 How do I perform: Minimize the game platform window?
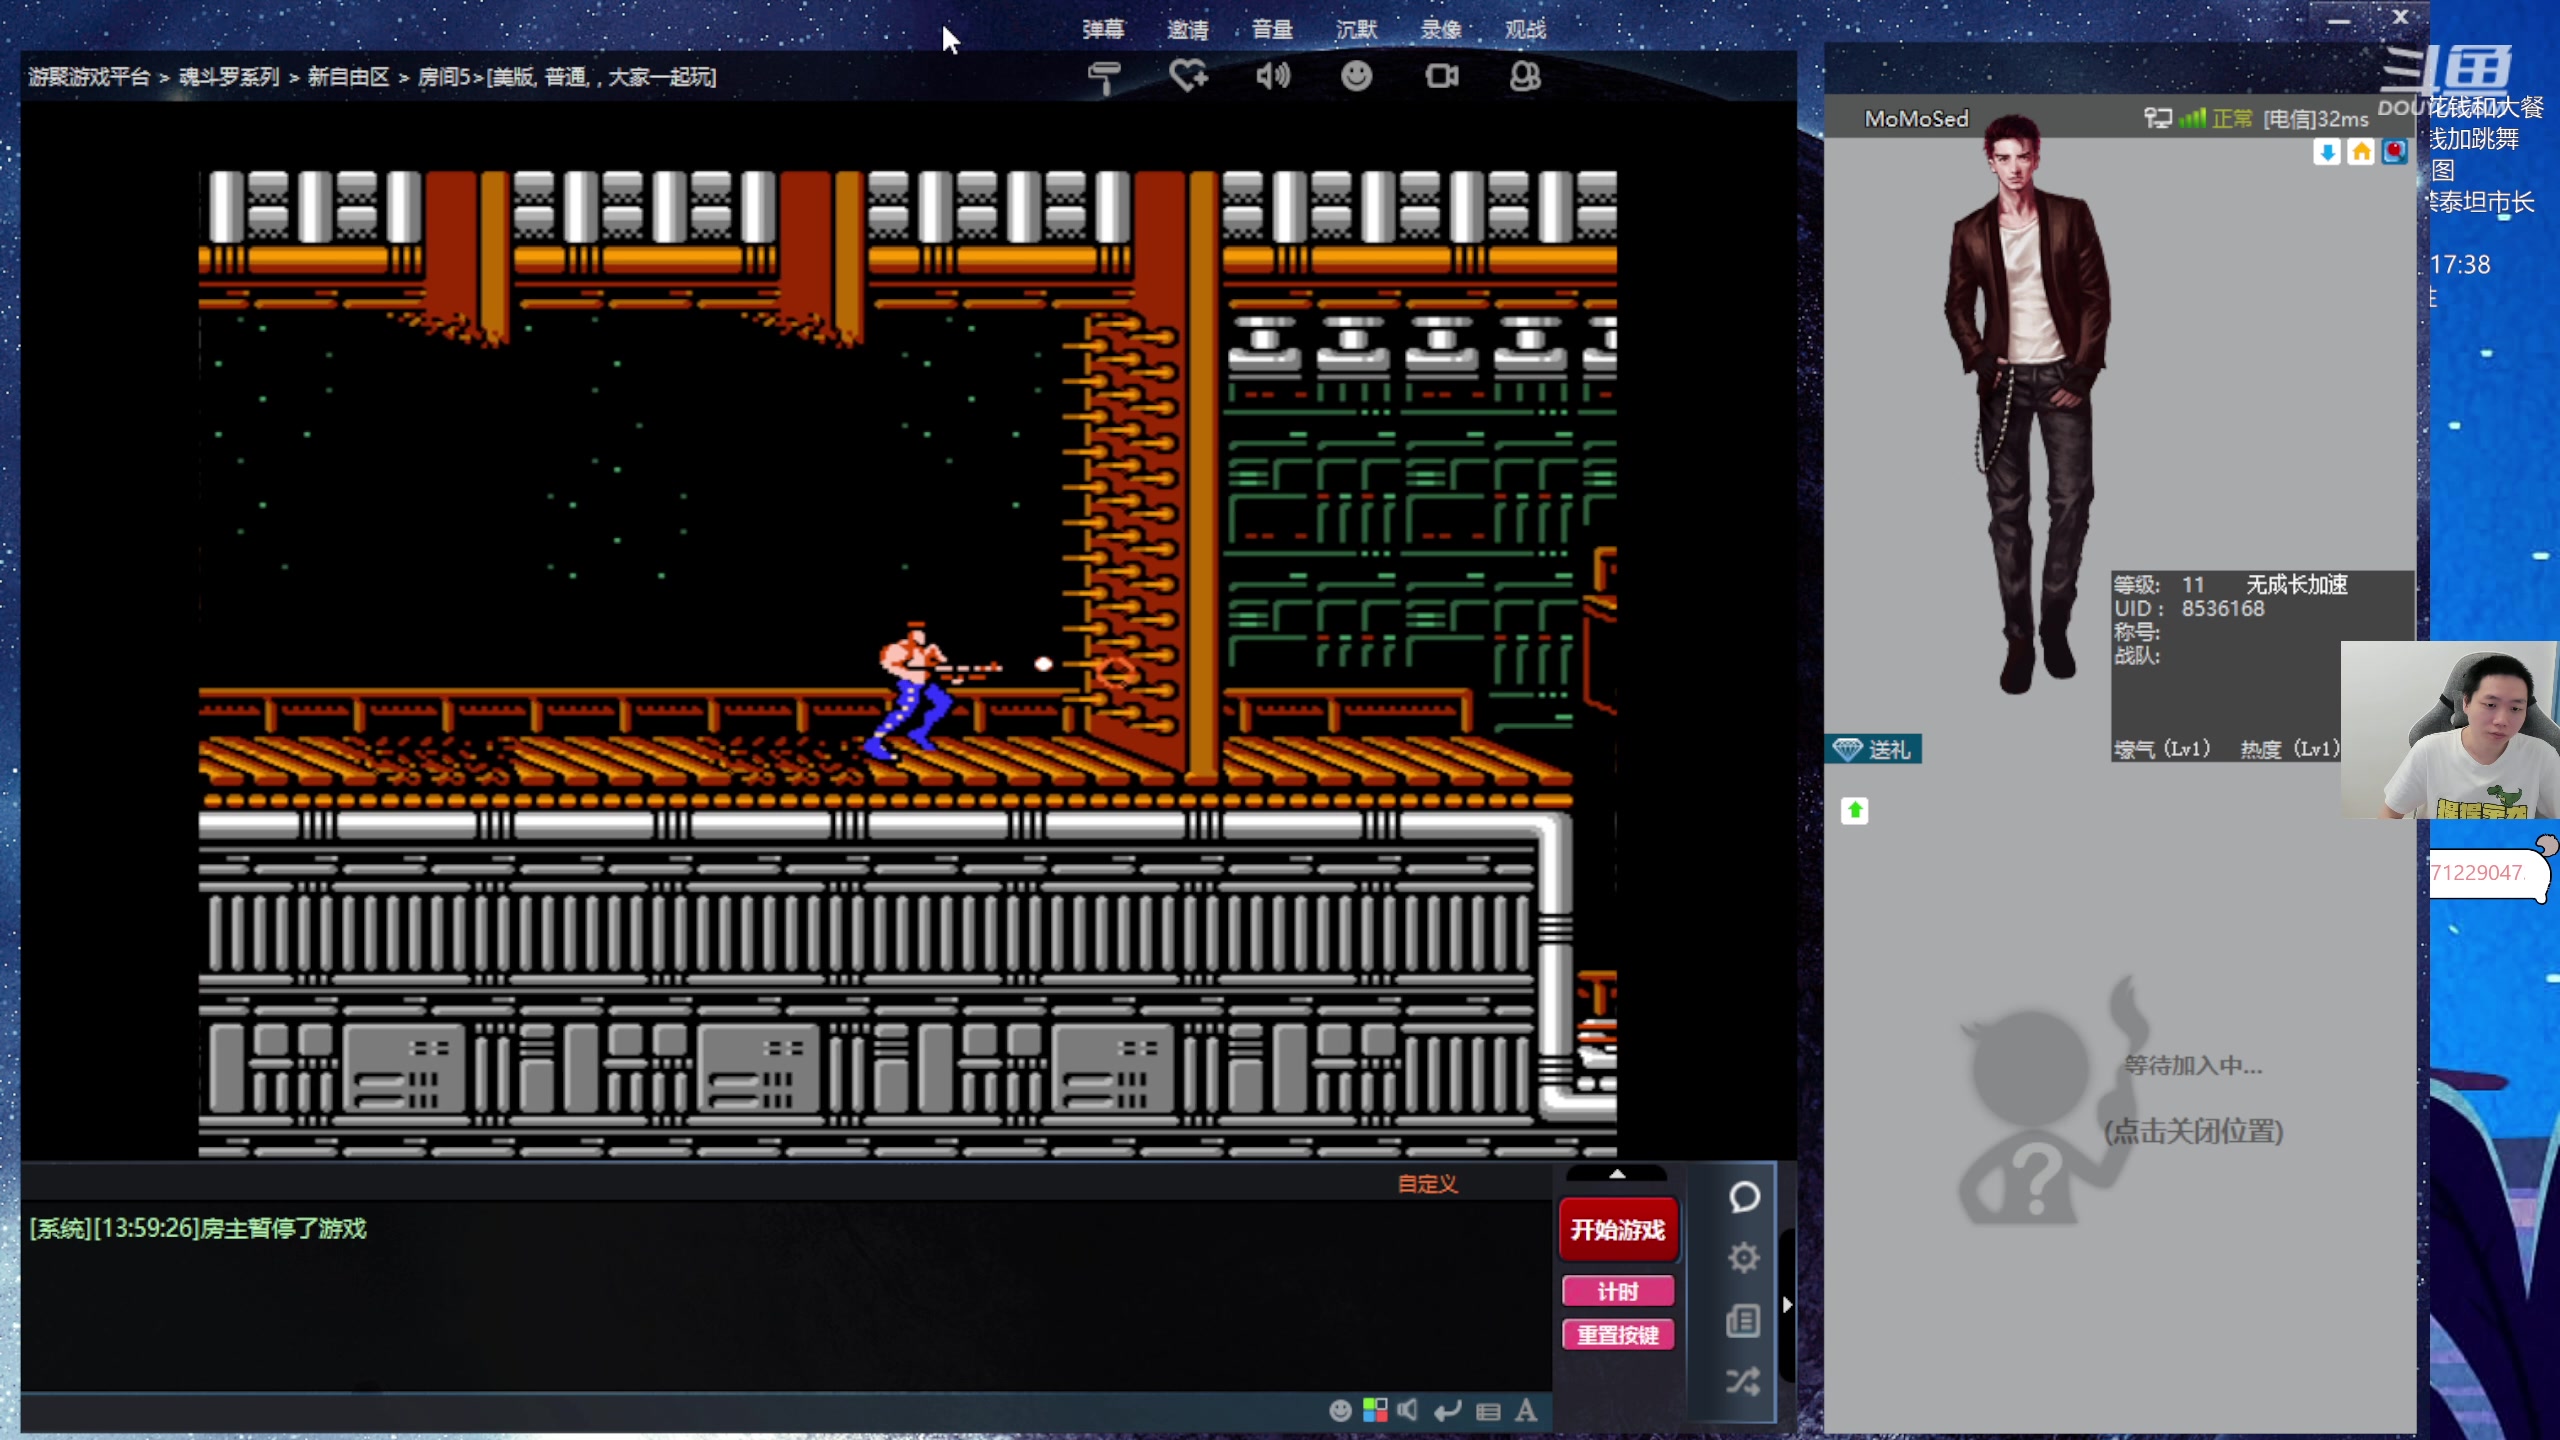point(2339,20)
